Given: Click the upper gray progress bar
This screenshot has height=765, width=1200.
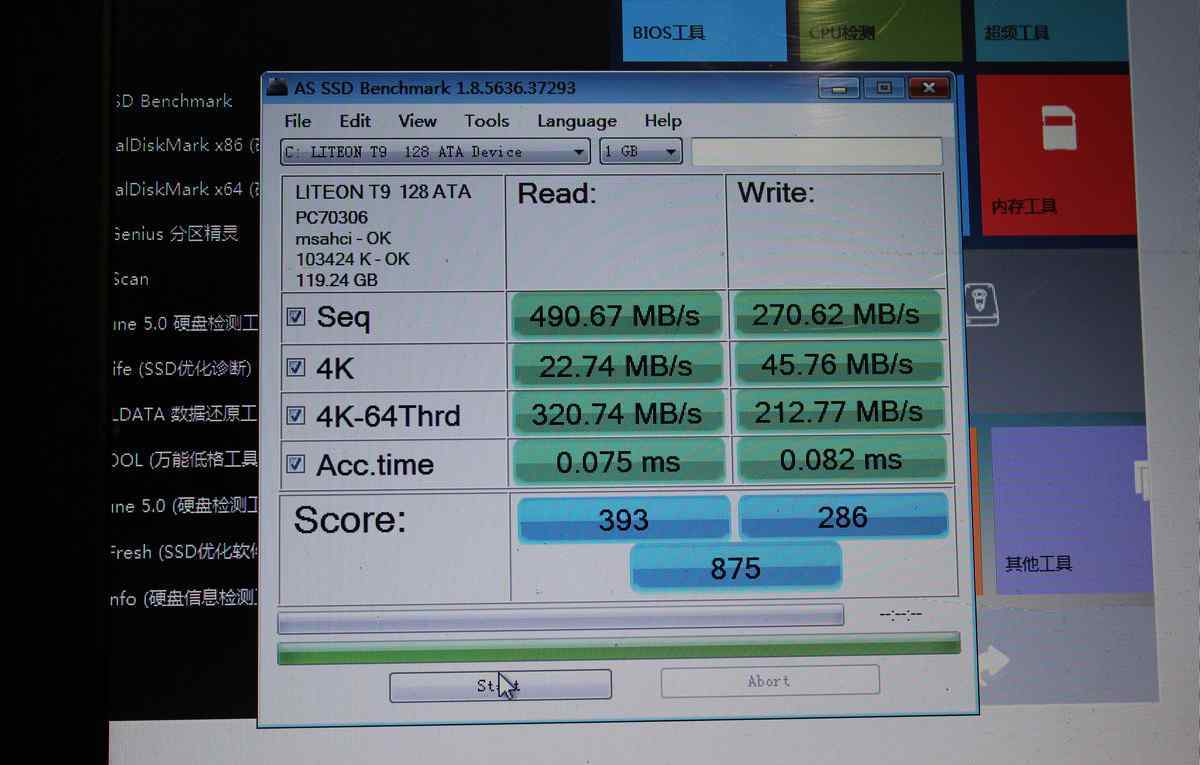Looking at the screenshot, I should 560,618.
